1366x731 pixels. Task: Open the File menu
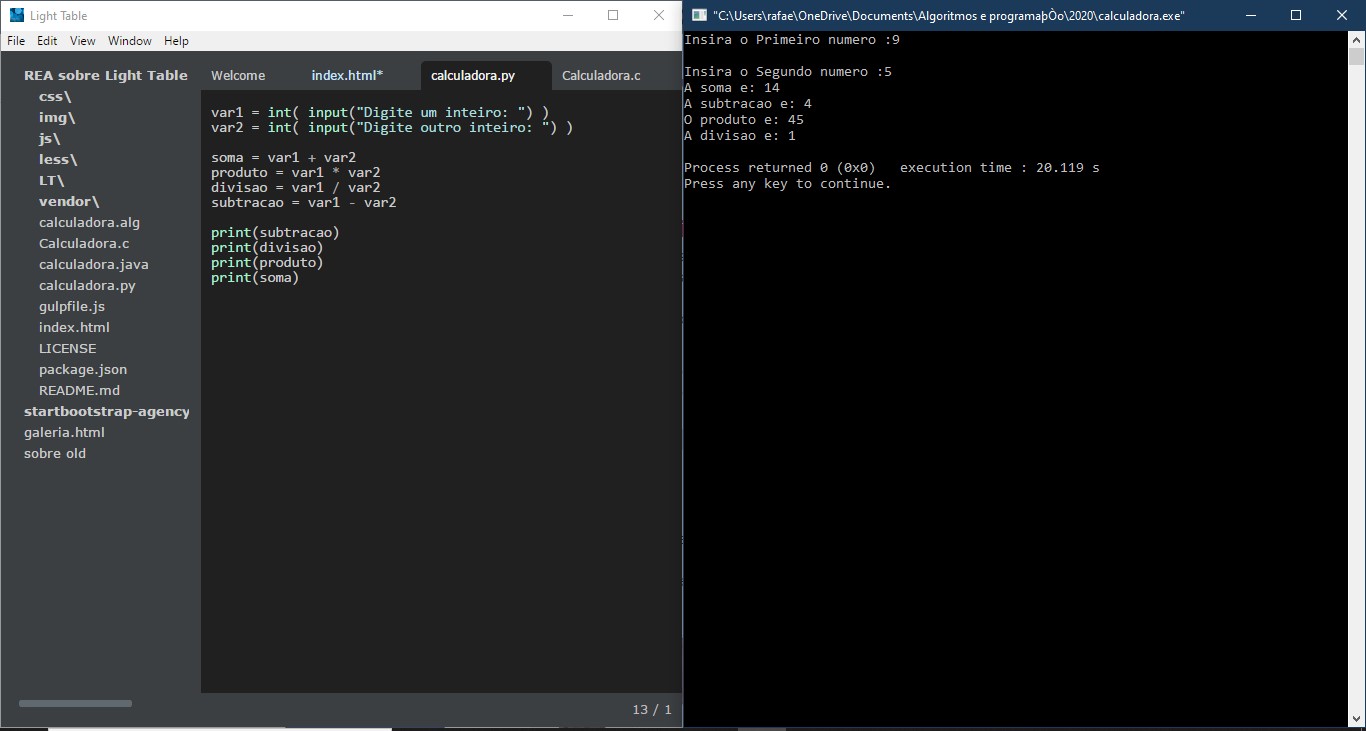click(x=16, y=41)
